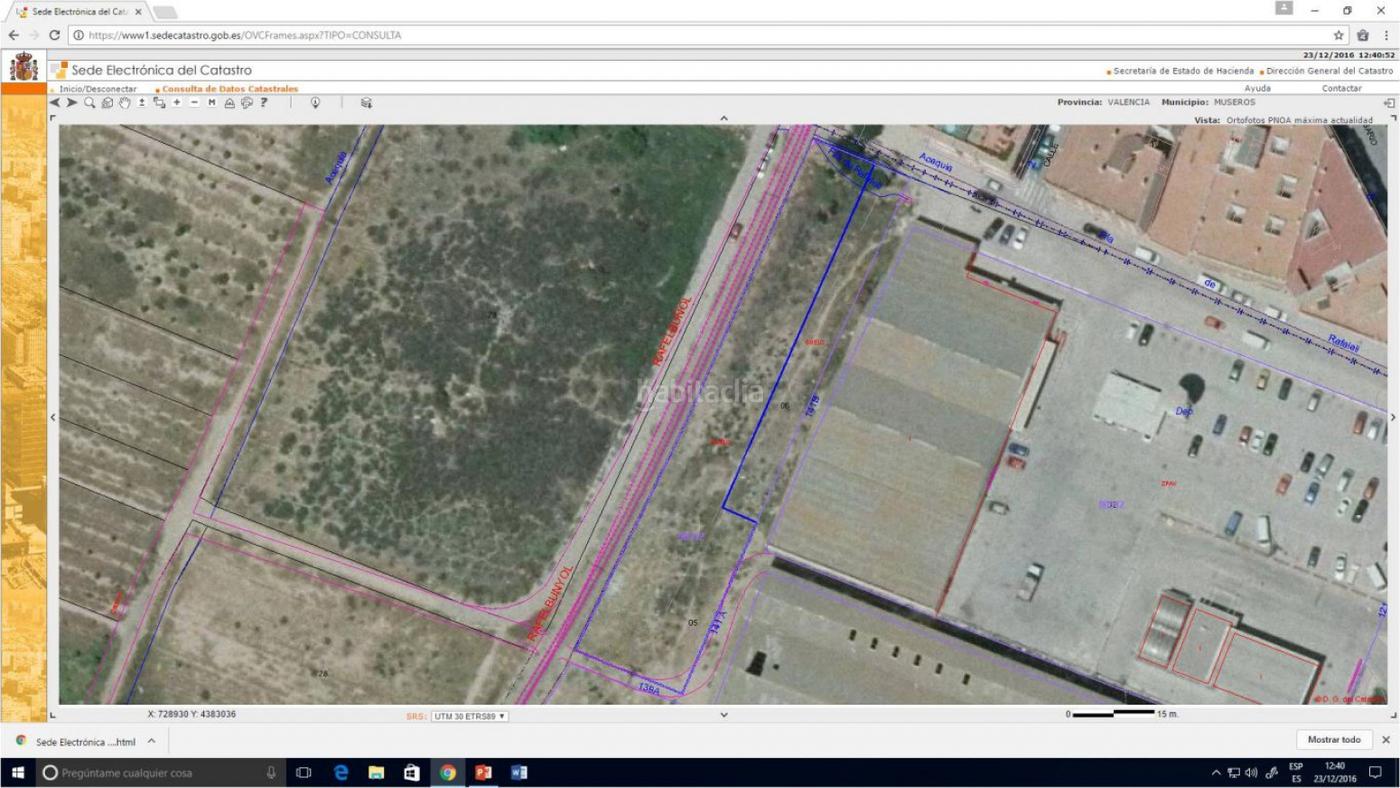
Task: Select the M measure tool
Action: point(212,103)
